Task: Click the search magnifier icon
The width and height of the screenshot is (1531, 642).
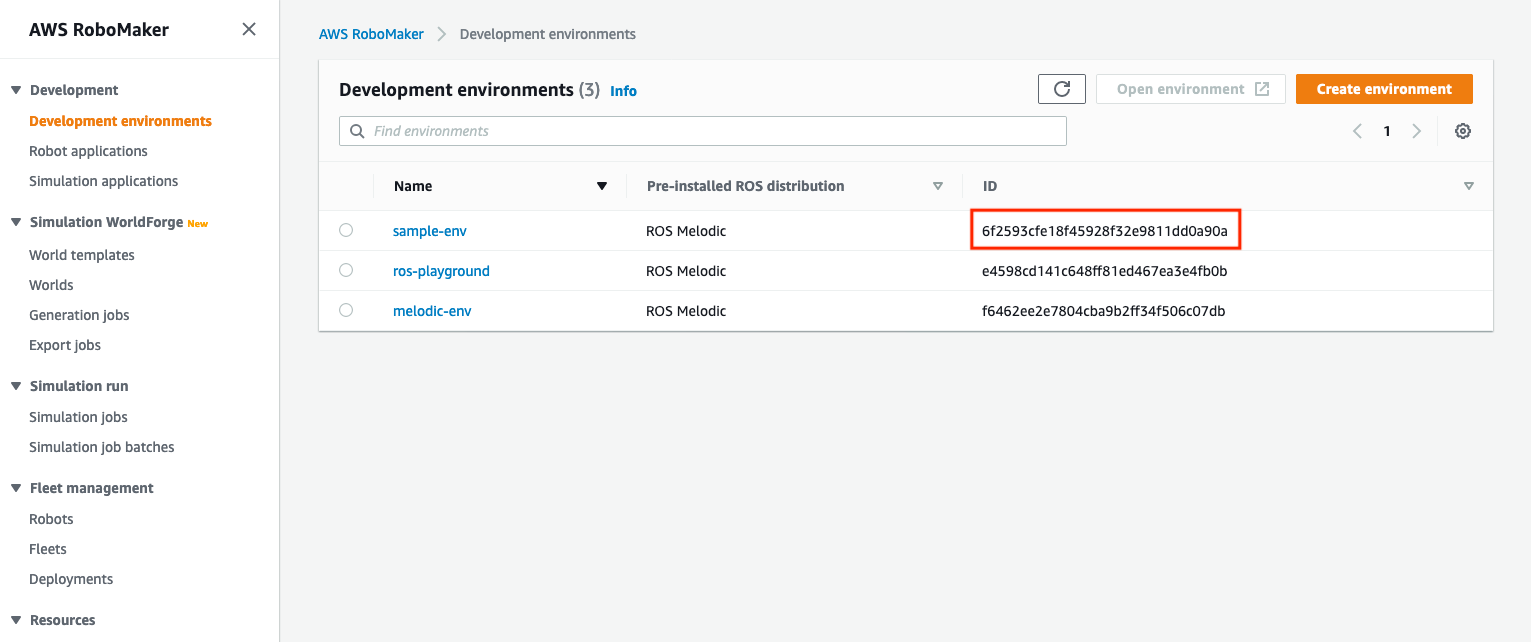Action: coord(357,131)
